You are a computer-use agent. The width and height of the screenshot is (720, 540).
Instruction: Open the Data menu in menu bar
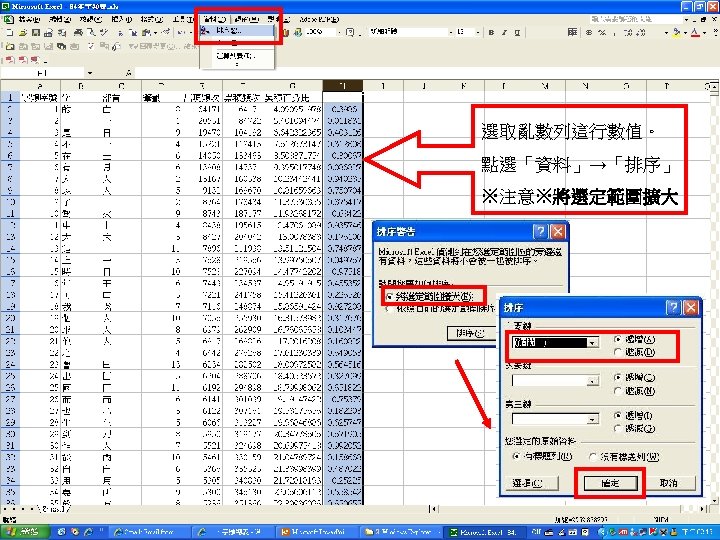pos(214,19)
